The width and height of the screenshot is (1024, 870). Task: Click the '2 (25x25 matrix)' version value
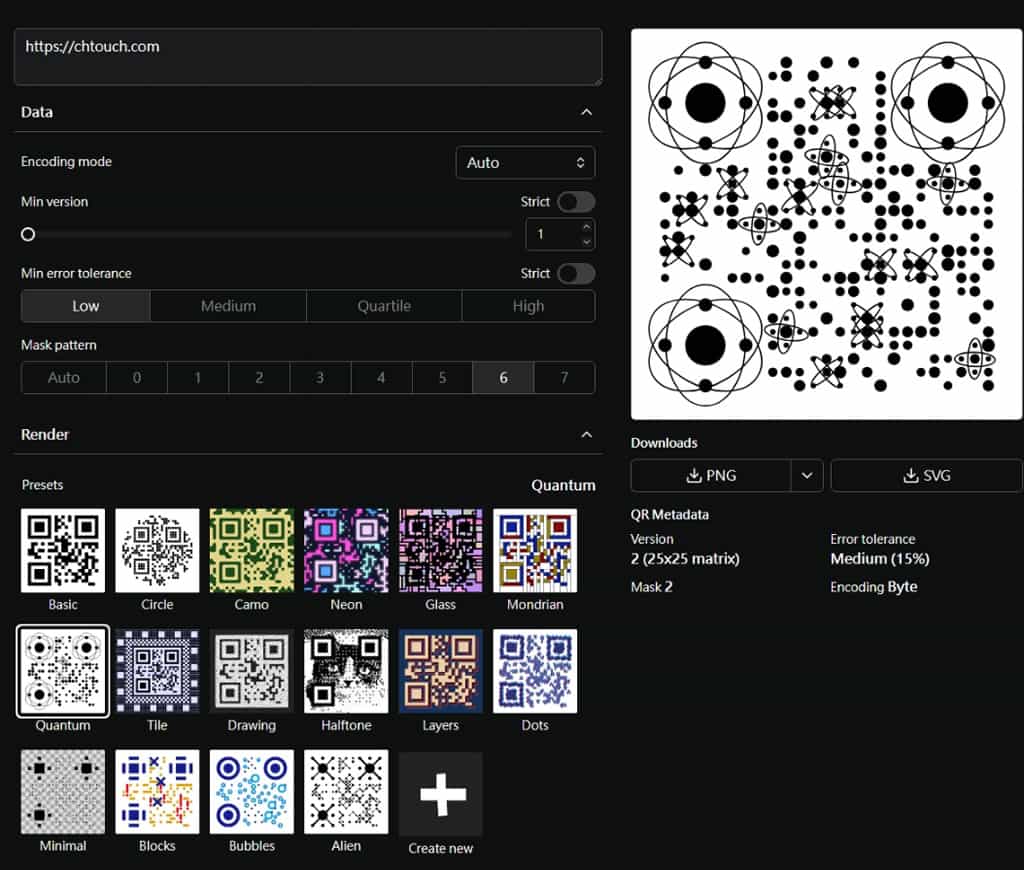coord(685,559)
